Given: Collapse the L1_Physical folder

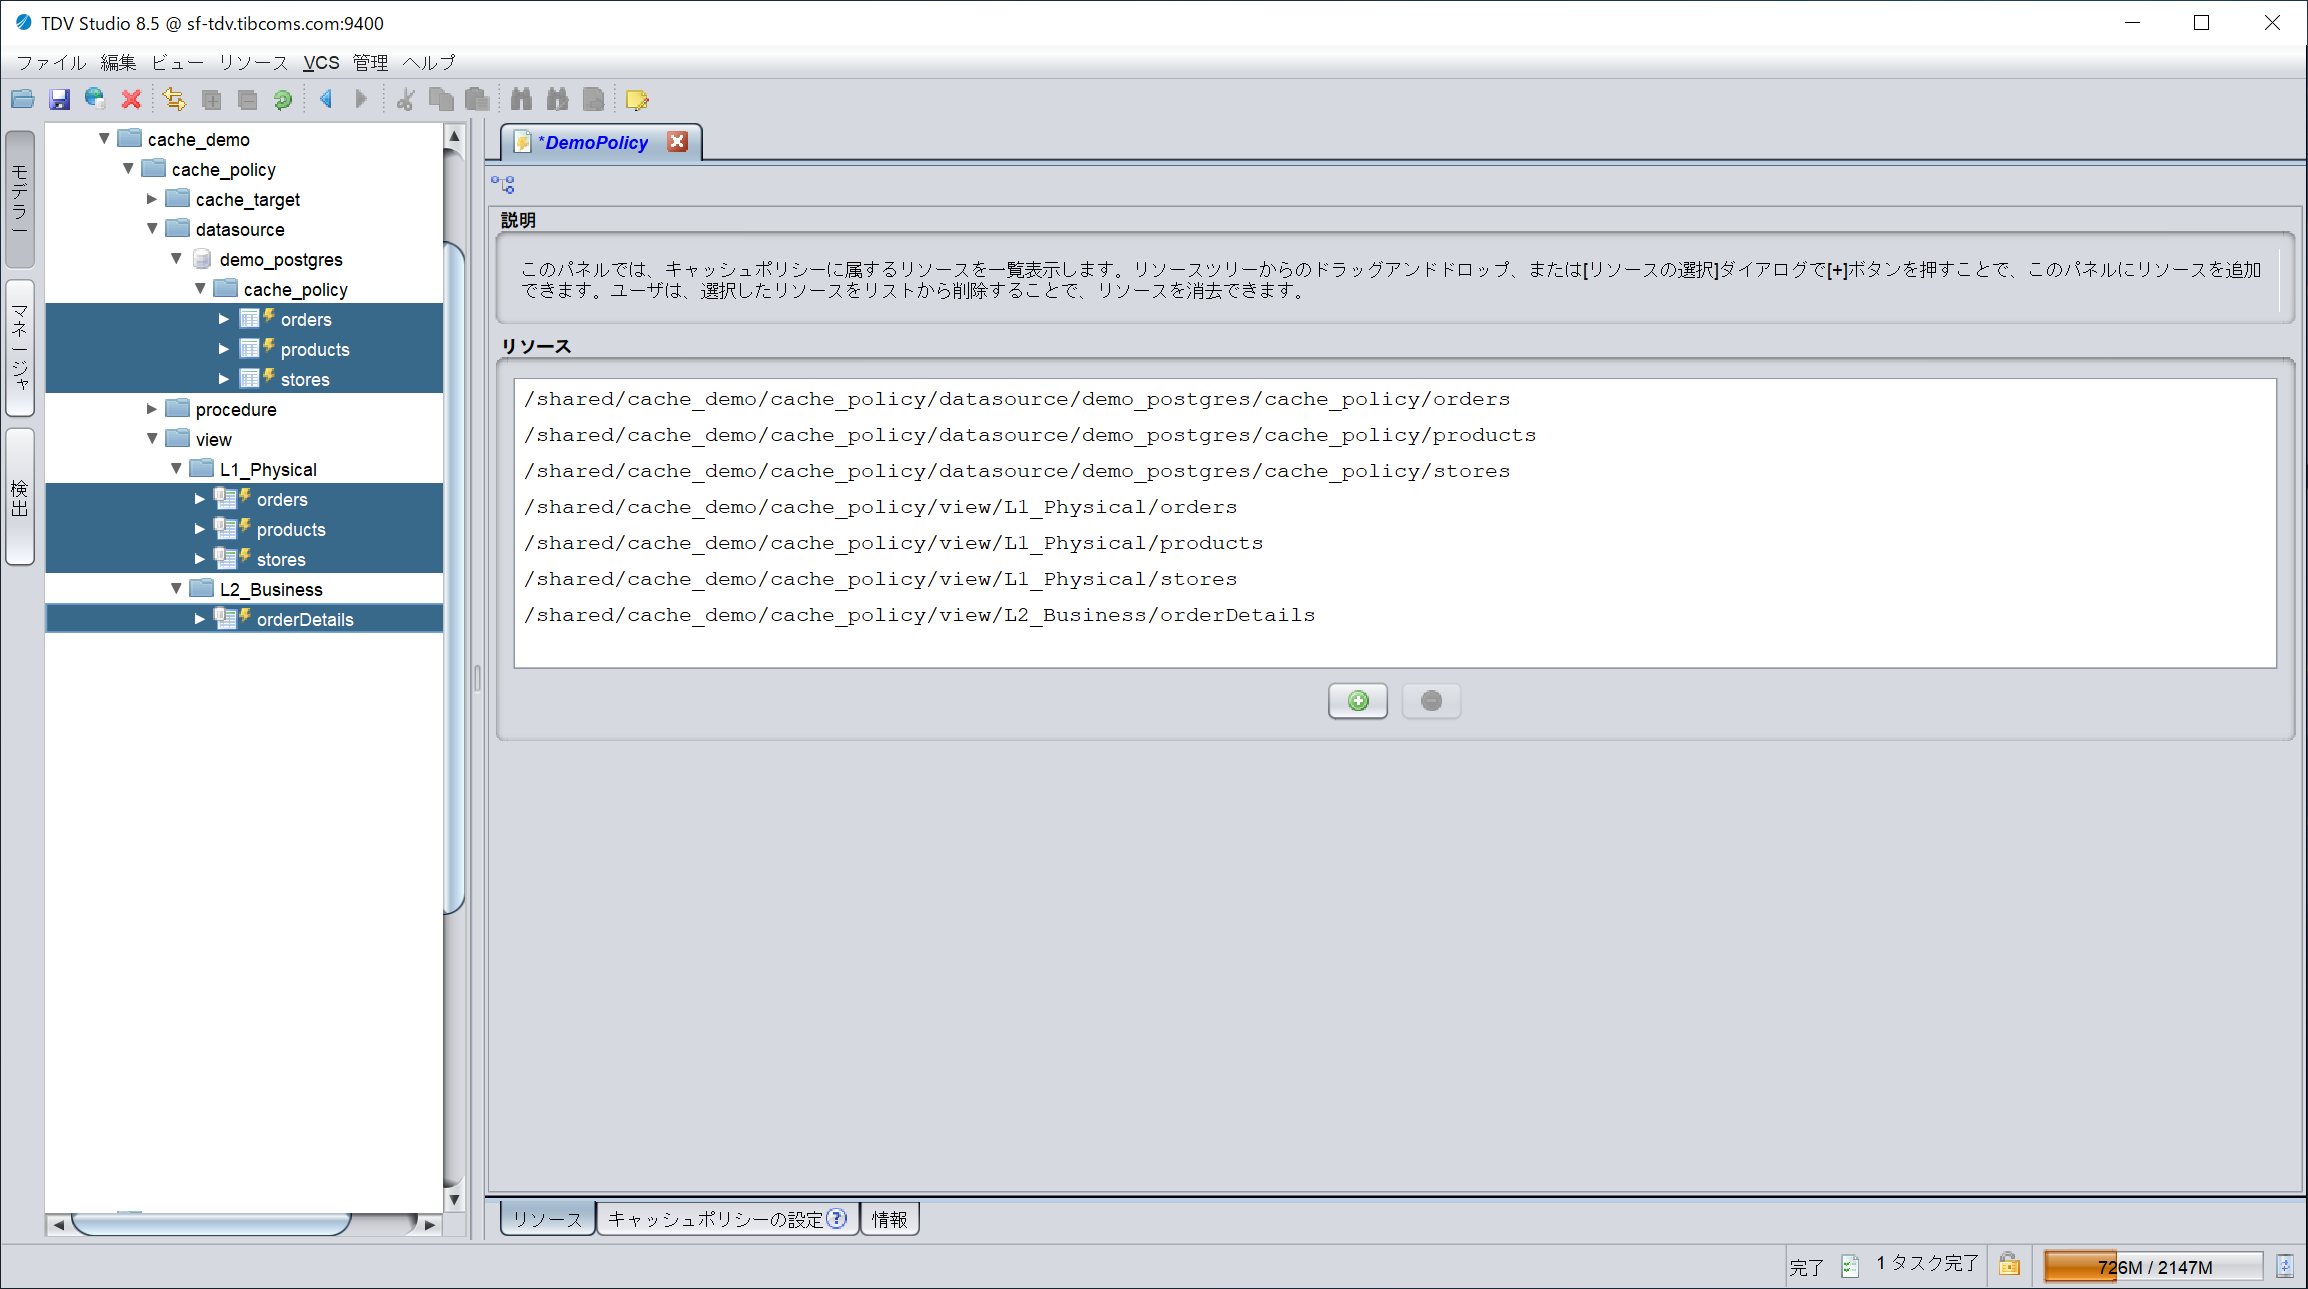Looking at the screenshot, I should pyautogui.click(x=176, y=469).
